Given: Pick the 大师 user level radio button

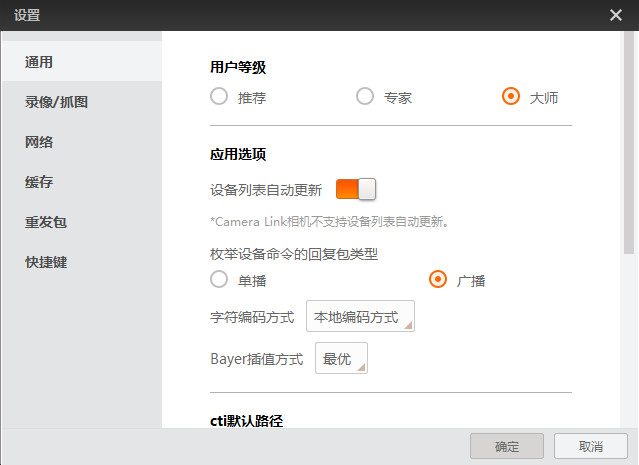Looking at the screenshot, I should coord(511,97).
